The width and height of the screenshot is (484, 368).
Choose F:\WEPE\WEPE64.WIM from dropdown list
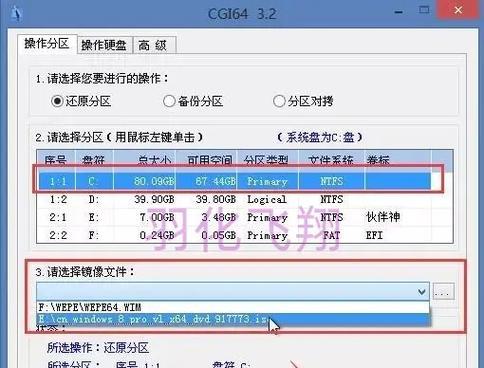coord(233,307)
